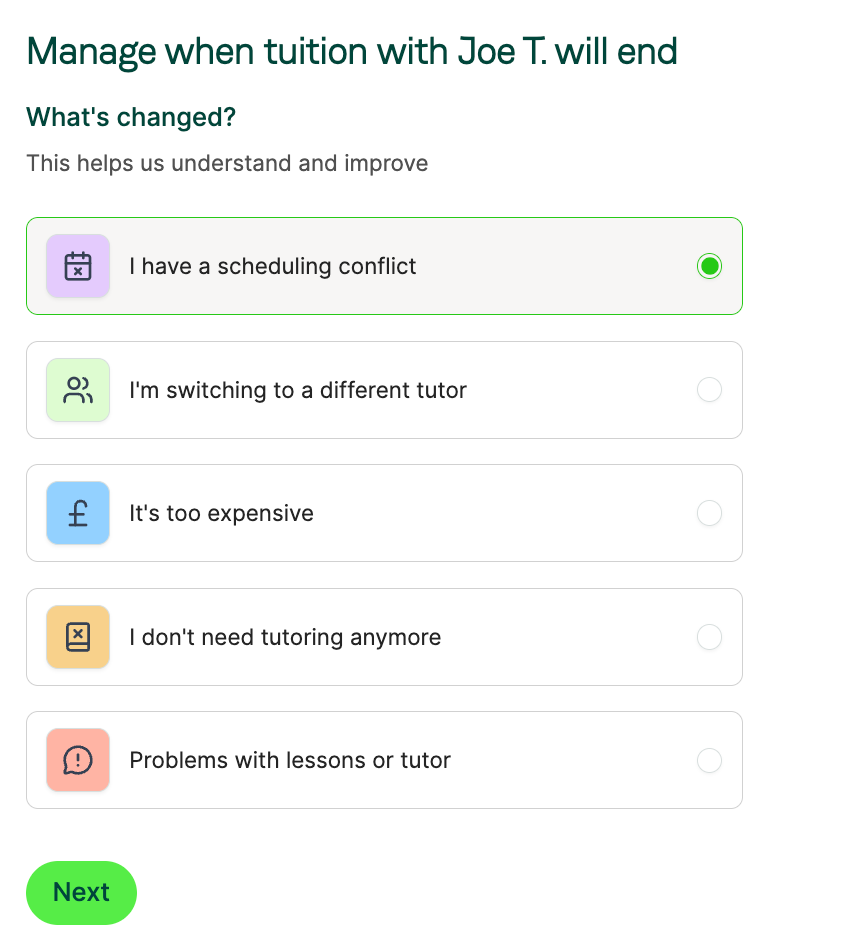Click the orange book-with-x icon
The width and height of the screenshot is (868, 942).
[78, 637]
